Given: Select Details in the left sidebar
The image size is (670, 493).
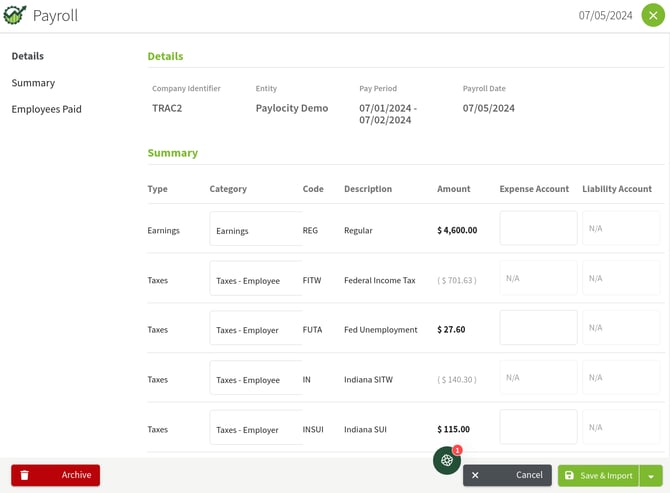Looking at the screenshot, I should point(28,56).
